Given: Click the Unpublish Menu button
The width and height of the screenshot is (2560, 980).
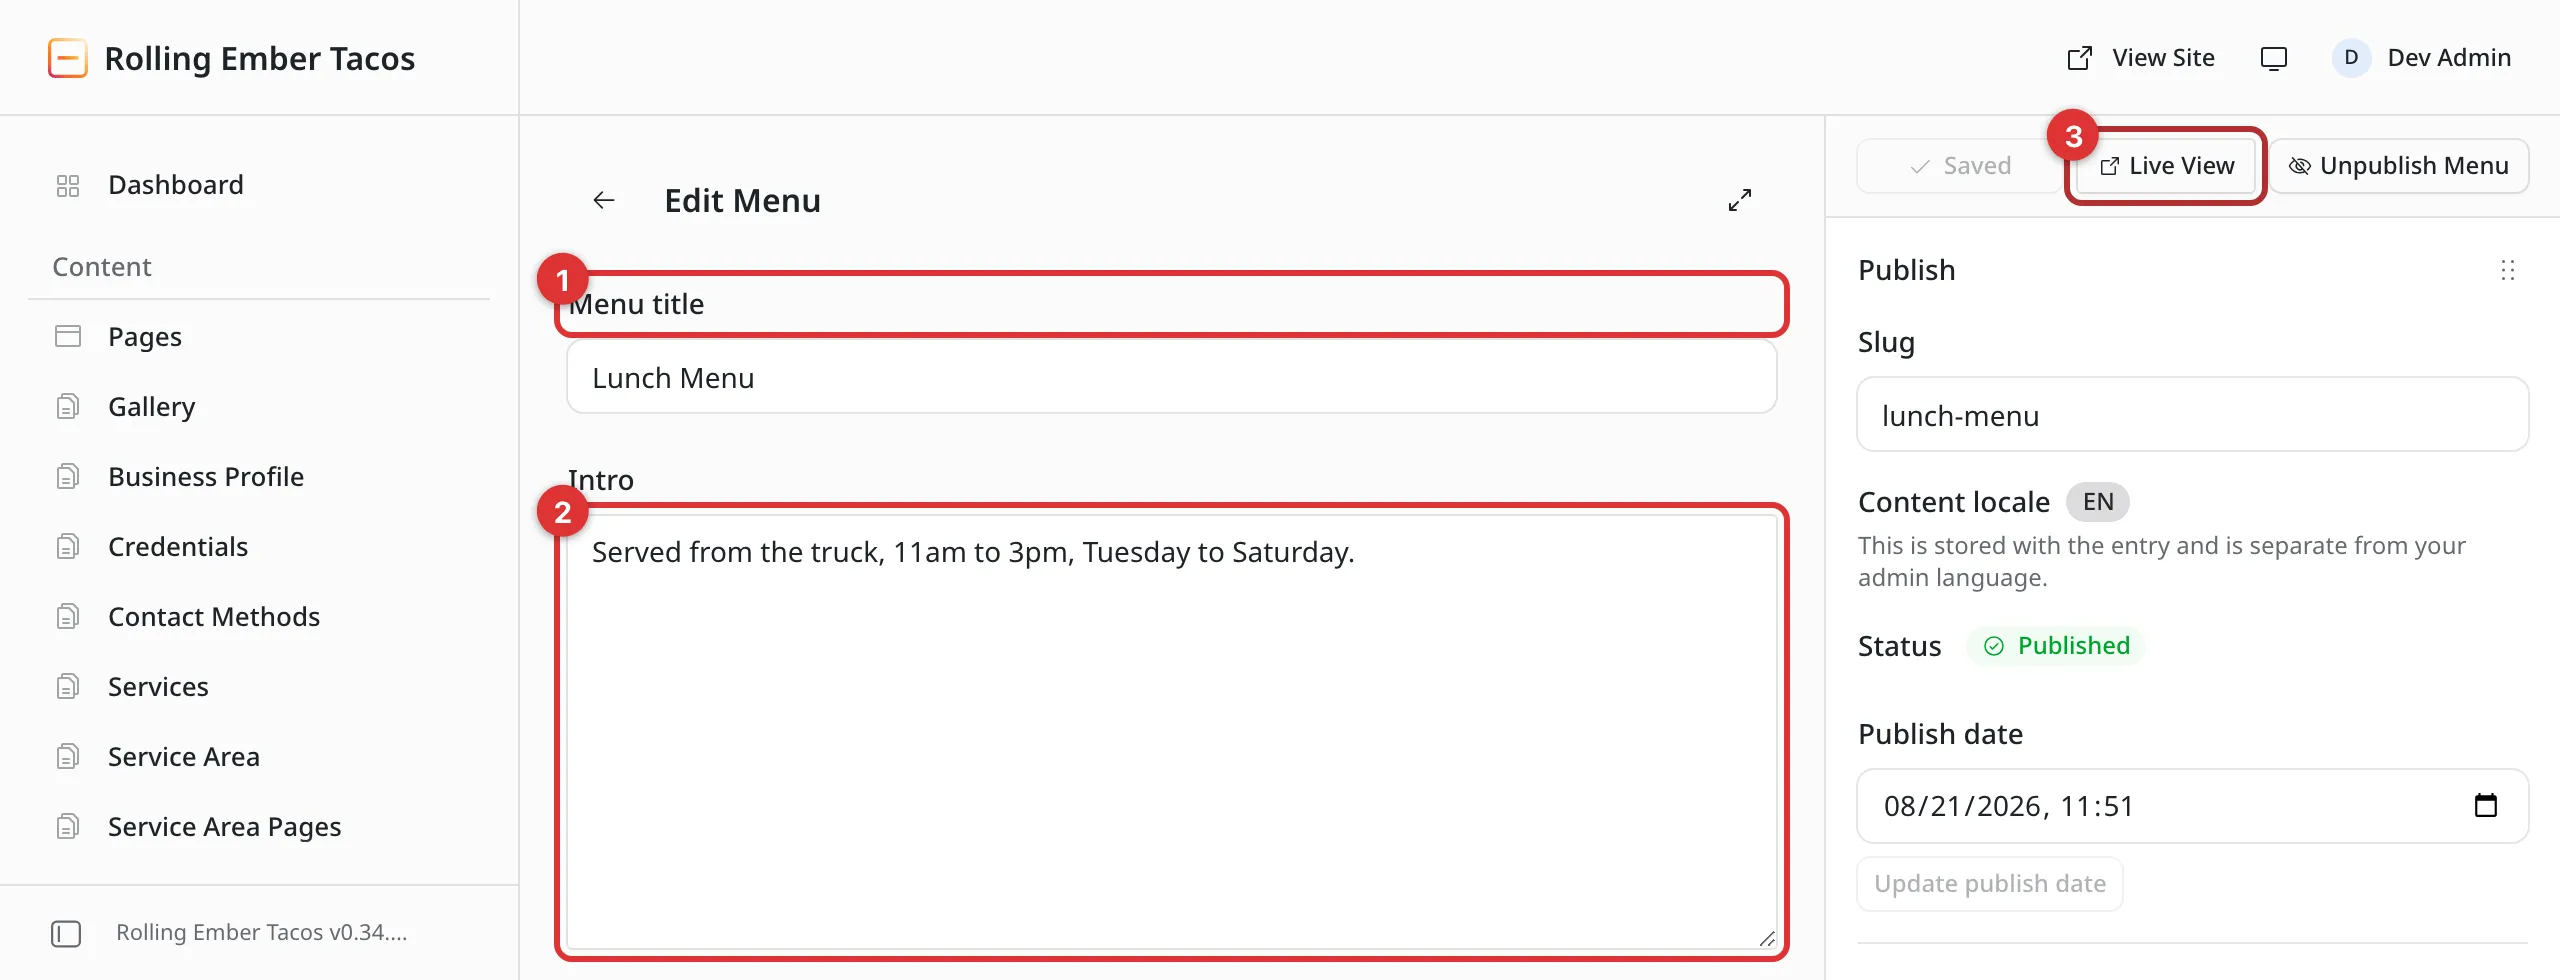Looking at the screenshot, I should (2399, 166).
